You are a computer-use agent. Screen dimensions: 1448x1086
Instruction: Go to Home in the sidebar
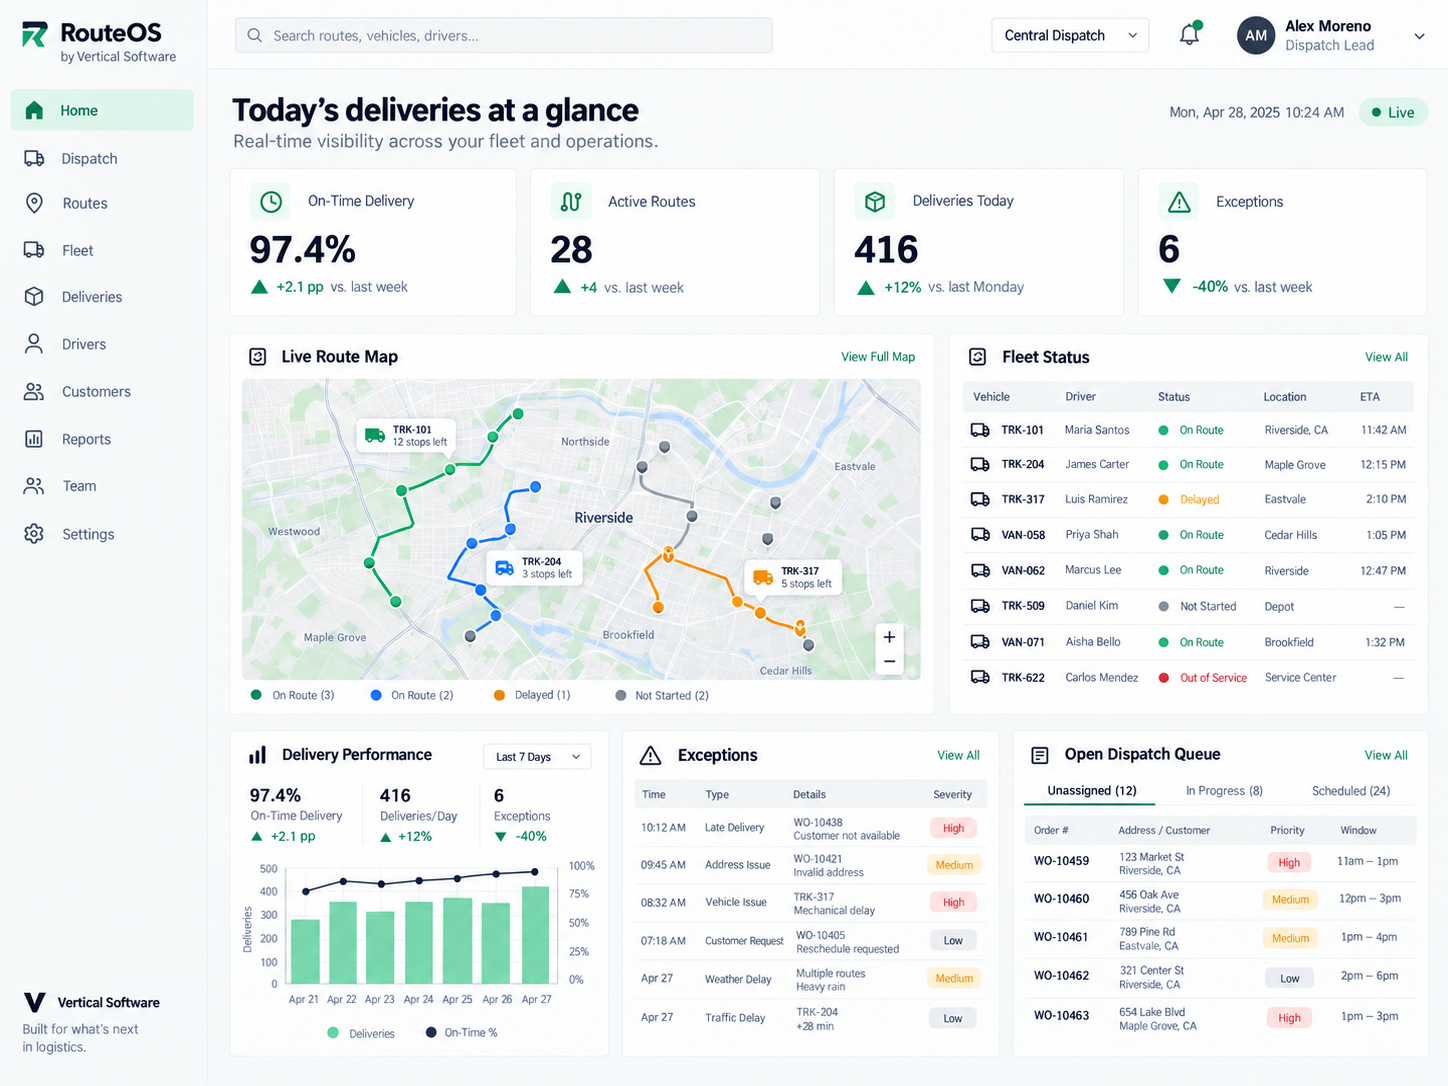[102, 110]
